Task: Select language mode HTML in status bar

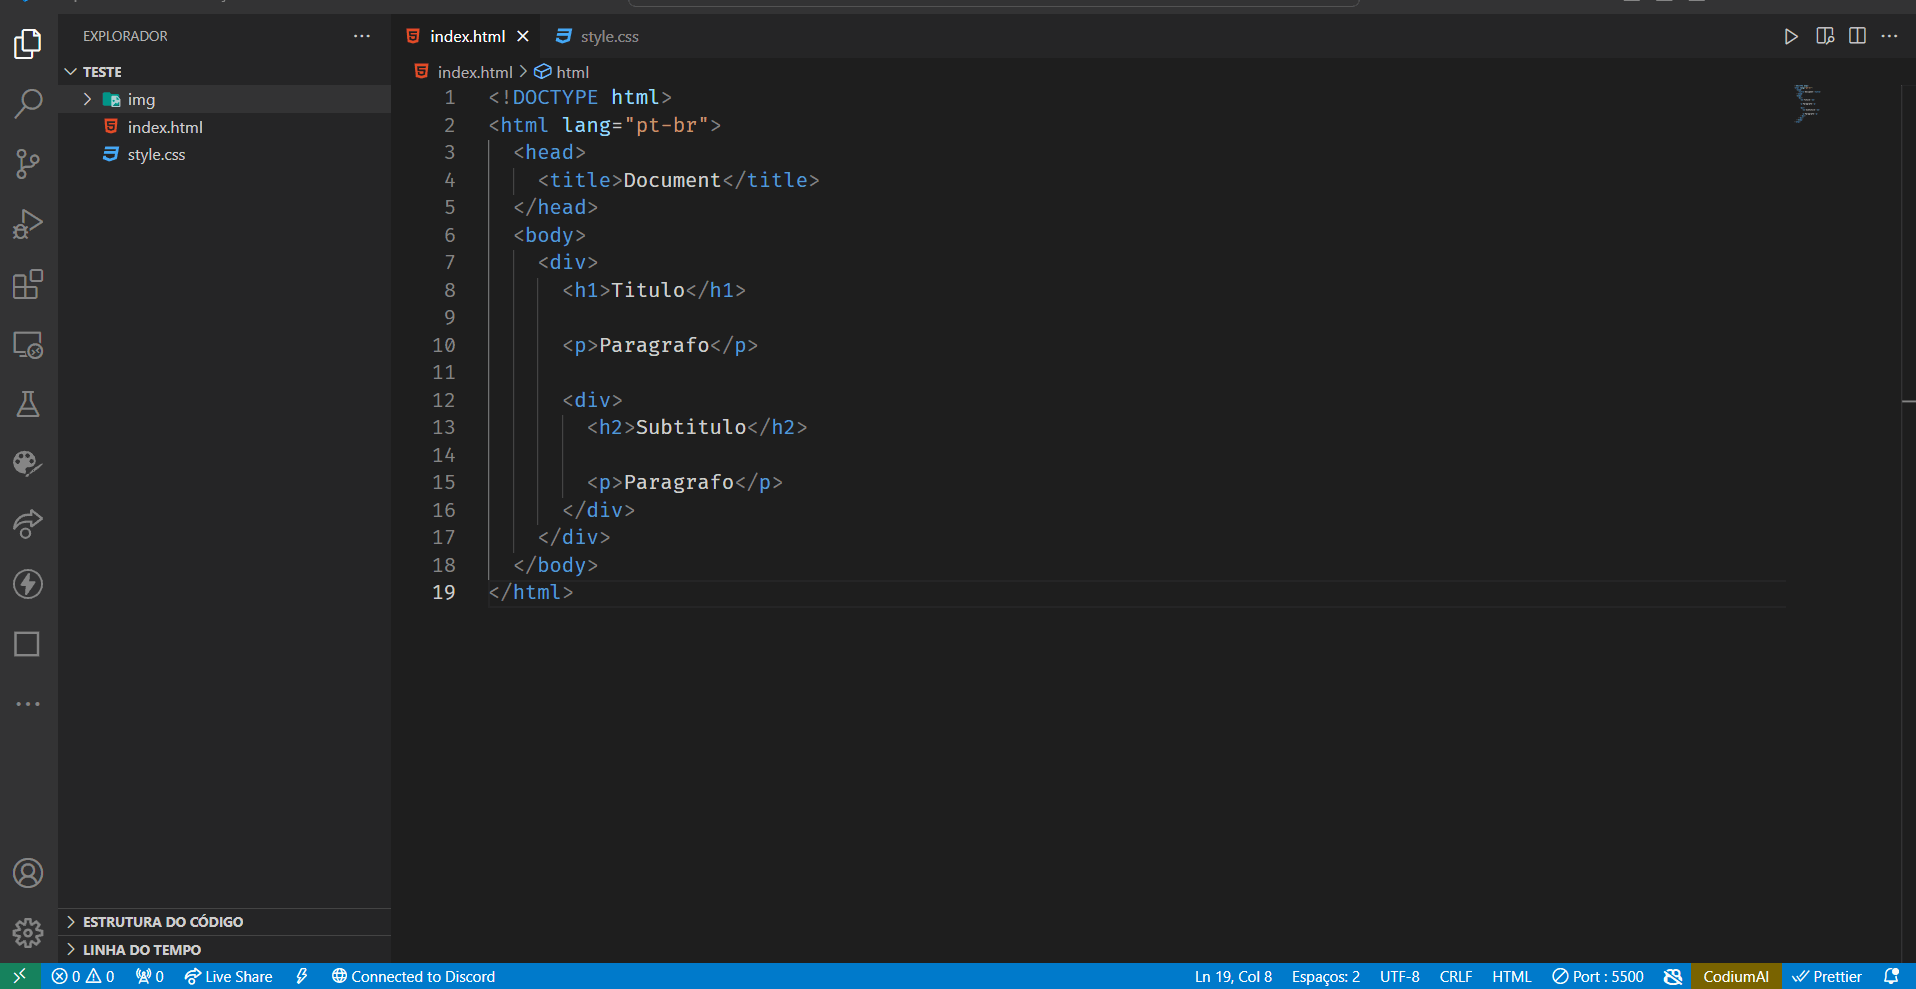Action: point(1511,976)
